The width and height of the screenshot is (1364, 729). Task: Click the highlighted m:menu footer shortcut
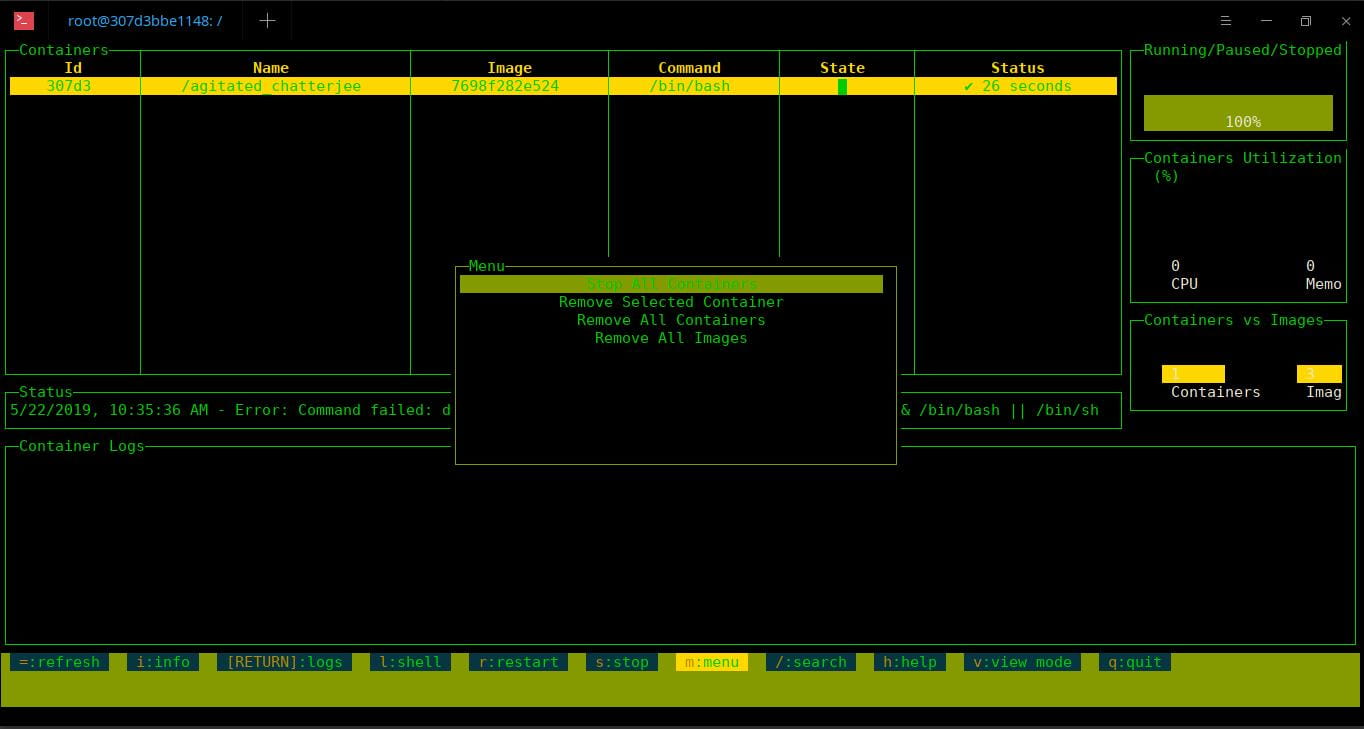coord(712,662)
